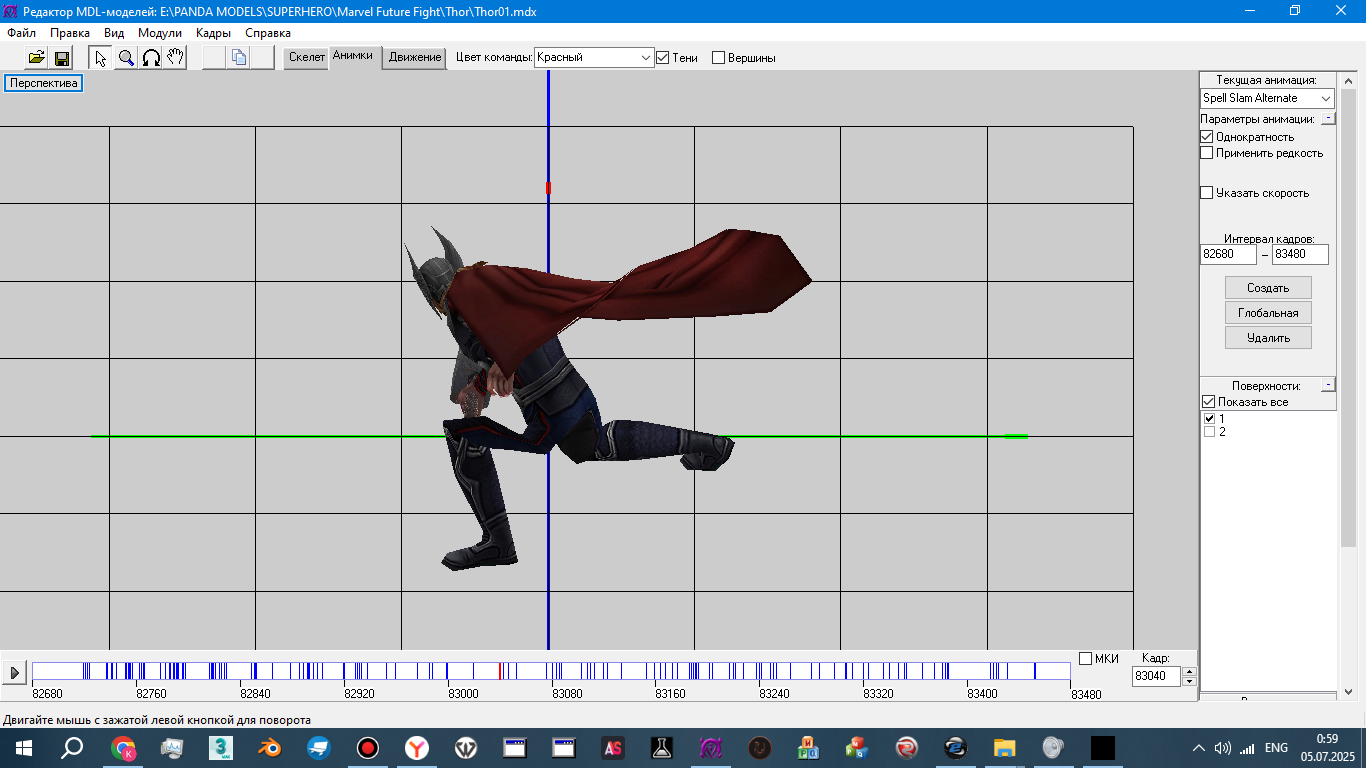Collapse the Поверхности panel section
The image size is (1366, 768).
[x=1327, y=385]
